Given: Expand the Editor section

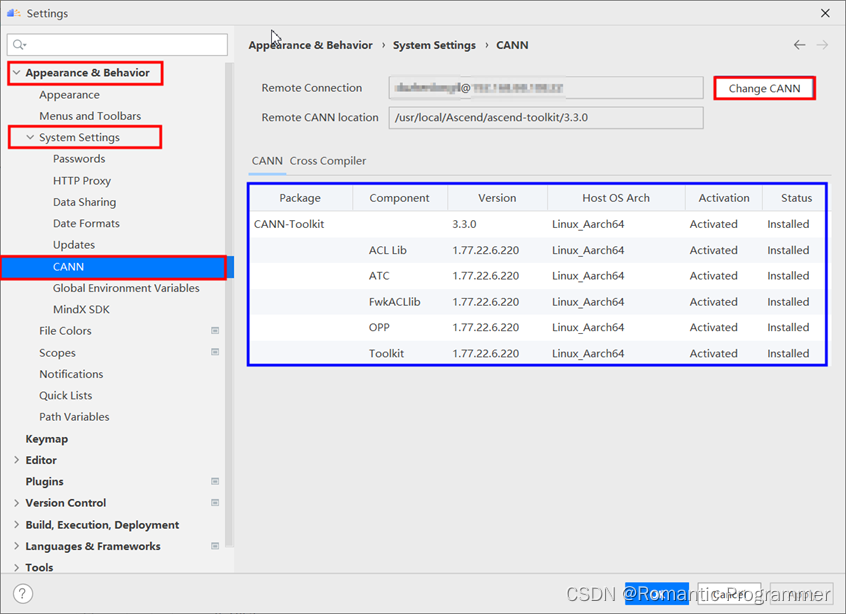Looking at the screenshot, I should [x=16, y=460].
